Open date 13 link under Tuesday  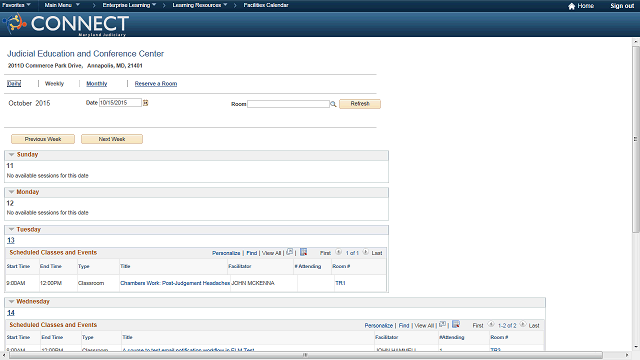pyautogui.click(x=11, y=240)
